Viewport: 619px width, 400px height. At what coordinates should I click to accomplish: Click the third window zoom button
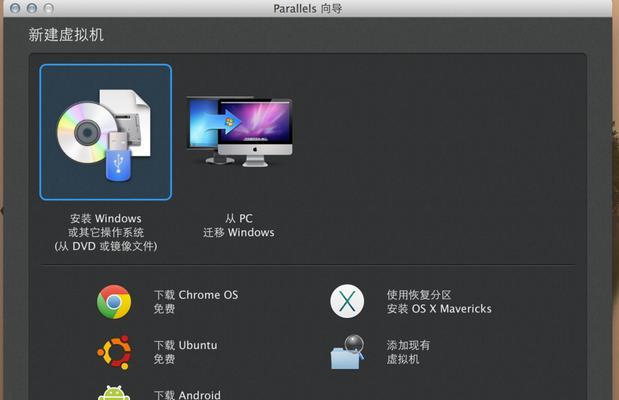pos(49,8)
